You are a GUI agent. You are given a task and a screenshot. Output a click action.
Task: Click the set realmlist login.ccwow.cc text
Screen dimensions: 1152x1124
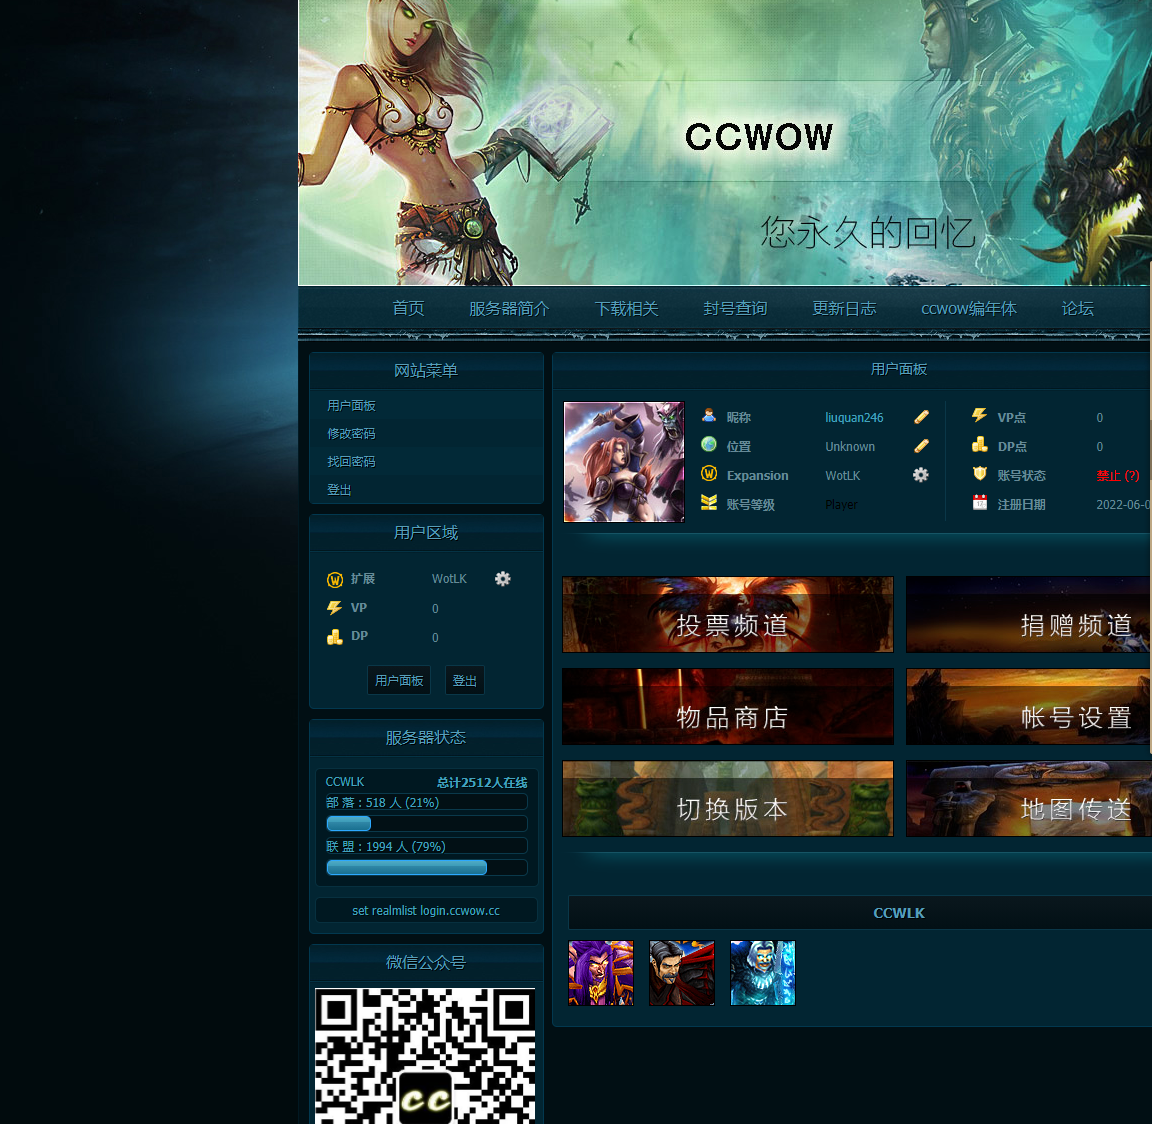tap(425, 910)
